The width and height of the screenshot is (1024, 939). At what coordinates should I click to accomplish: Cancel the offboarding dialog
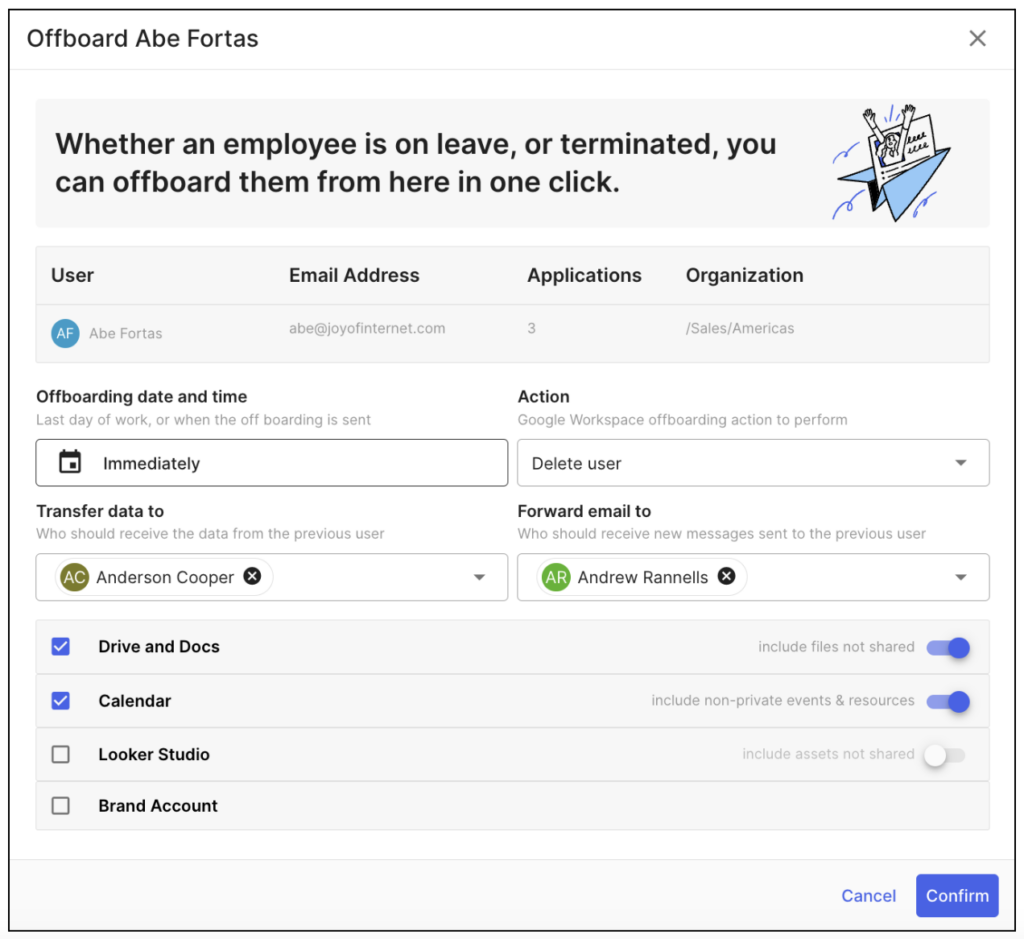[x=868, y=896]
